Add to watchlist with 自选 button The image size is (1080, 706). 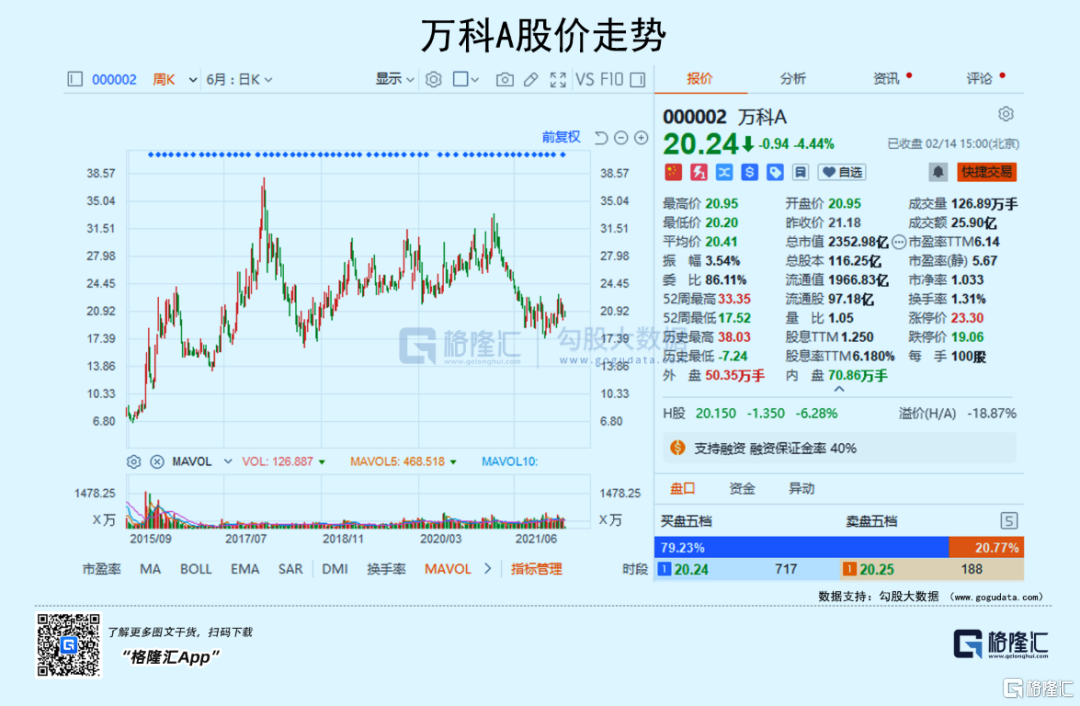[842, 172]
